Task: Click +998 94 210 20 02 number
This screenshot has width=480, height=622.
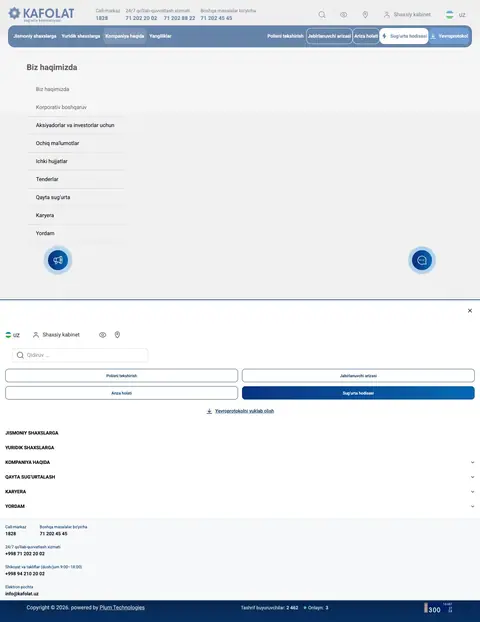Action: (x=25, y=574)
